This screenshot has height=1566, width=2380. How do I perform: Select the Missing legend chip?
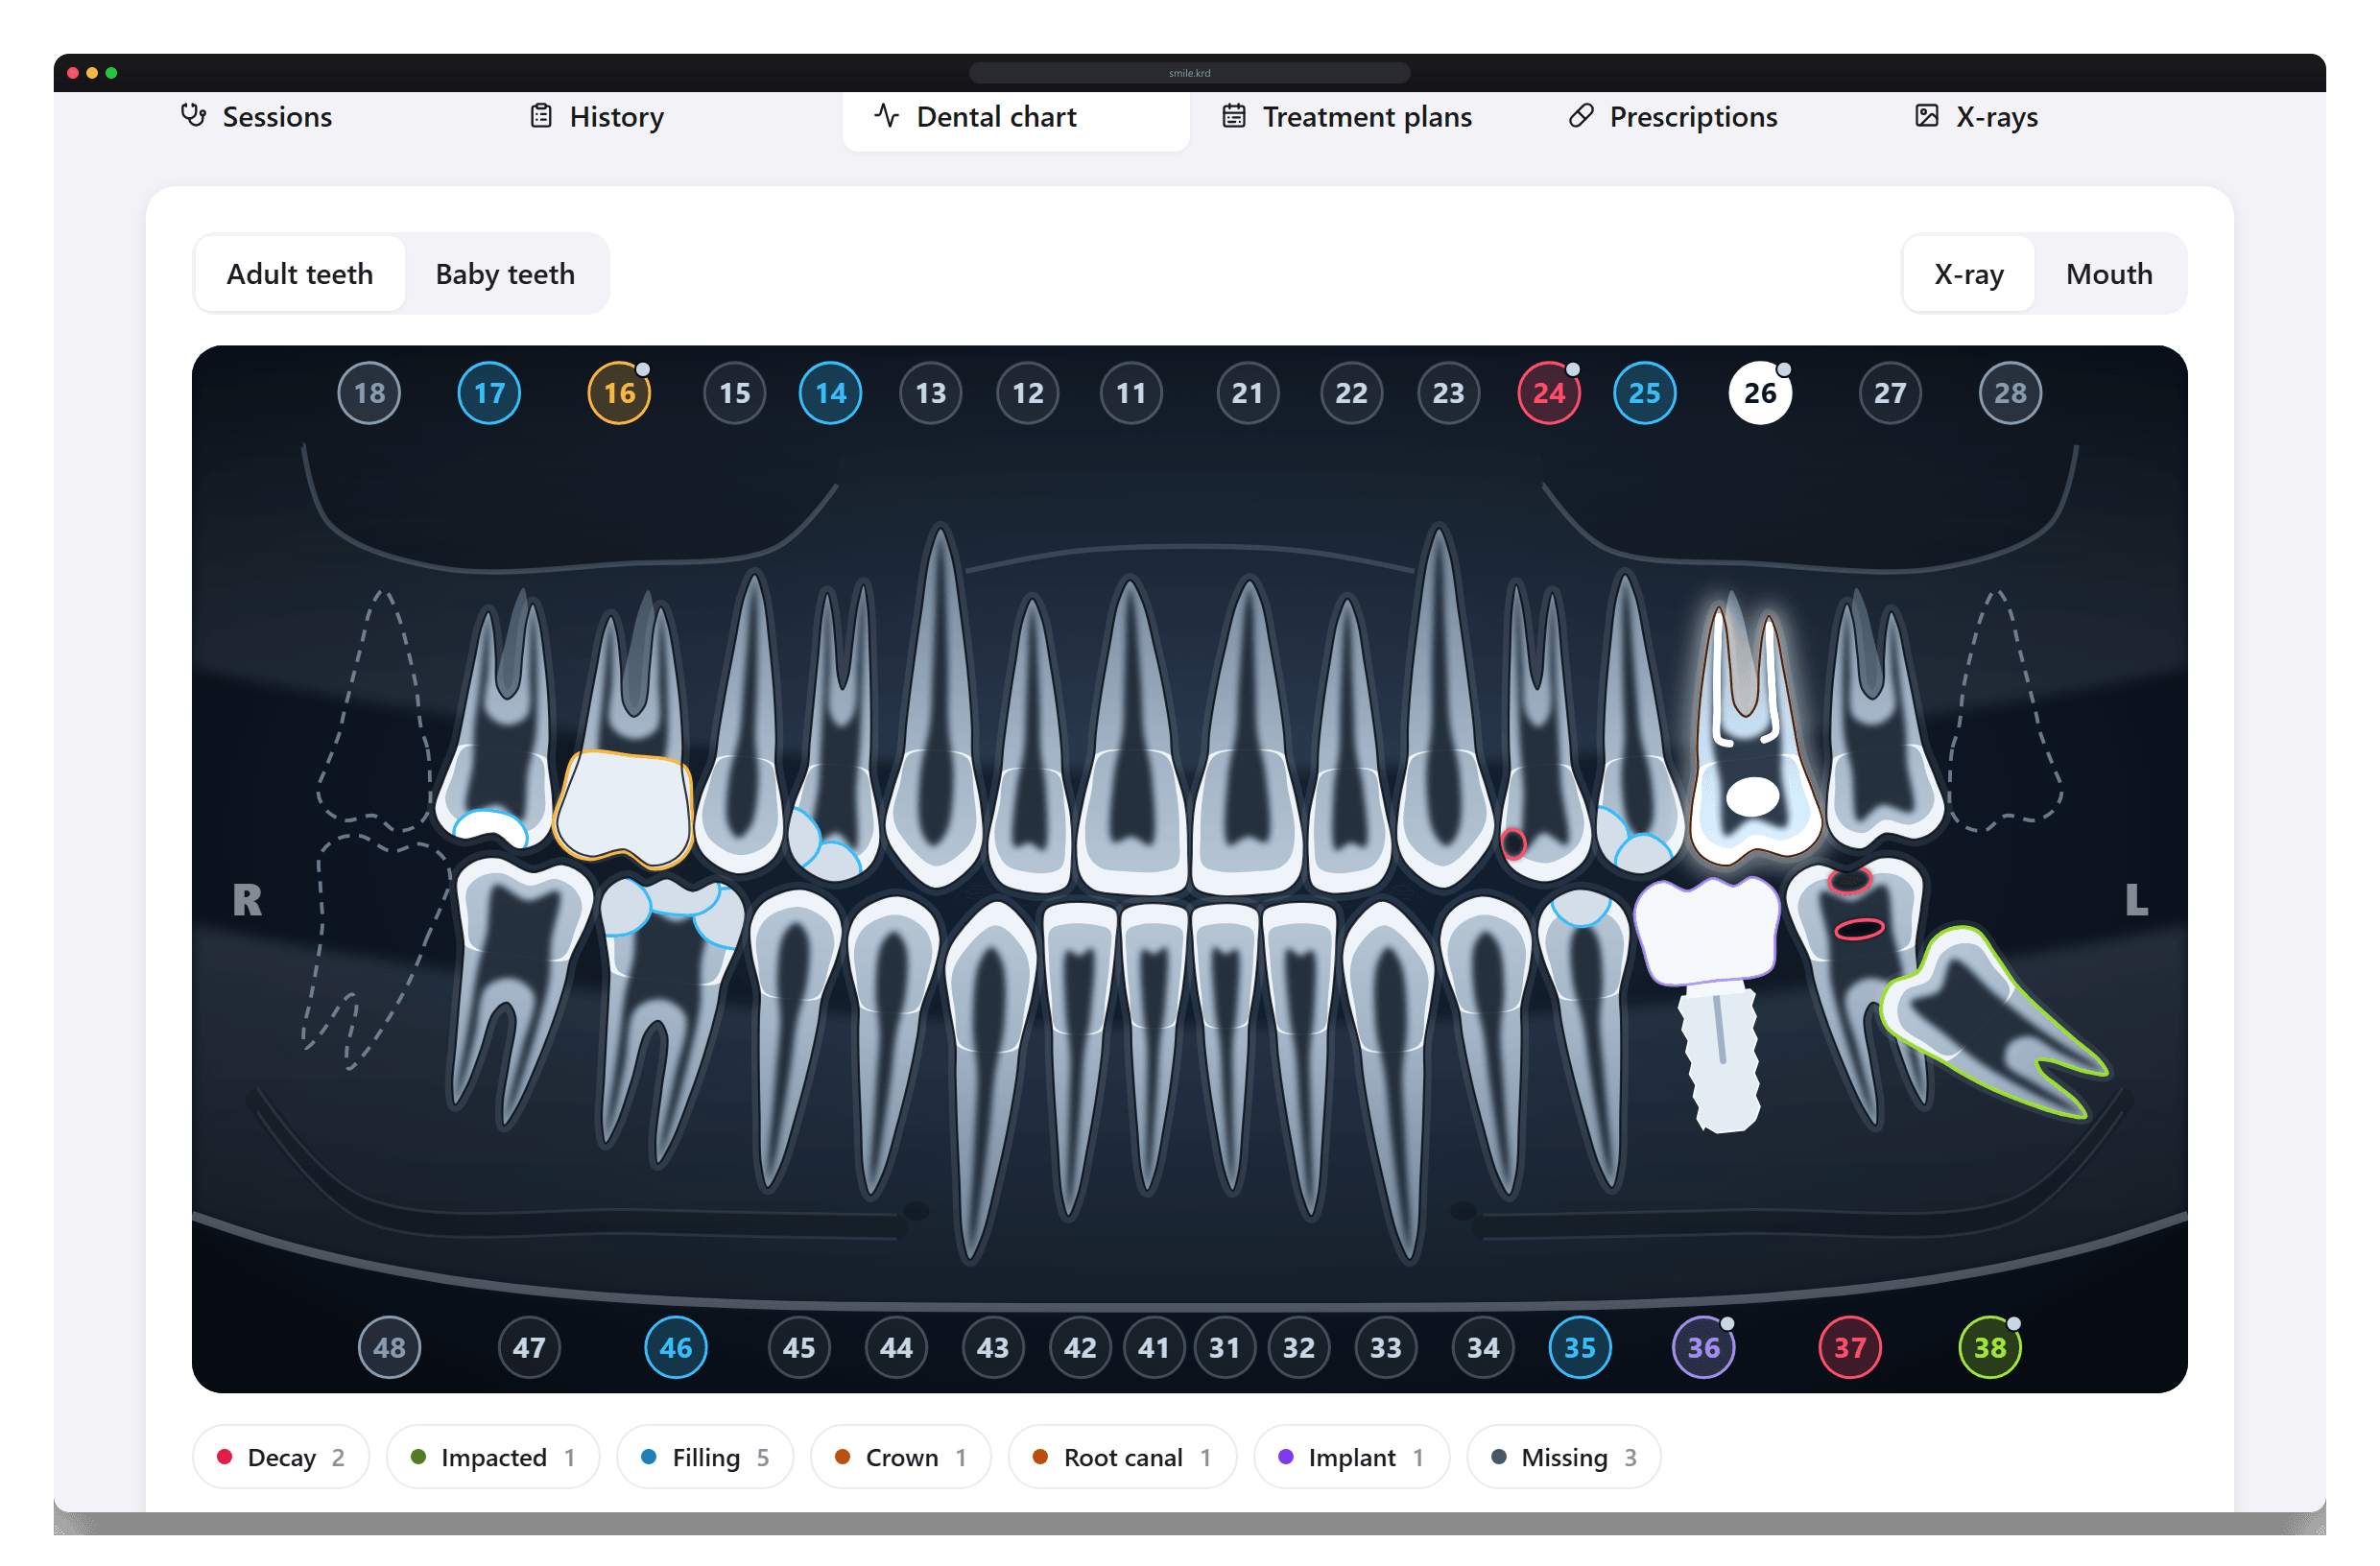(1564, 1457)
